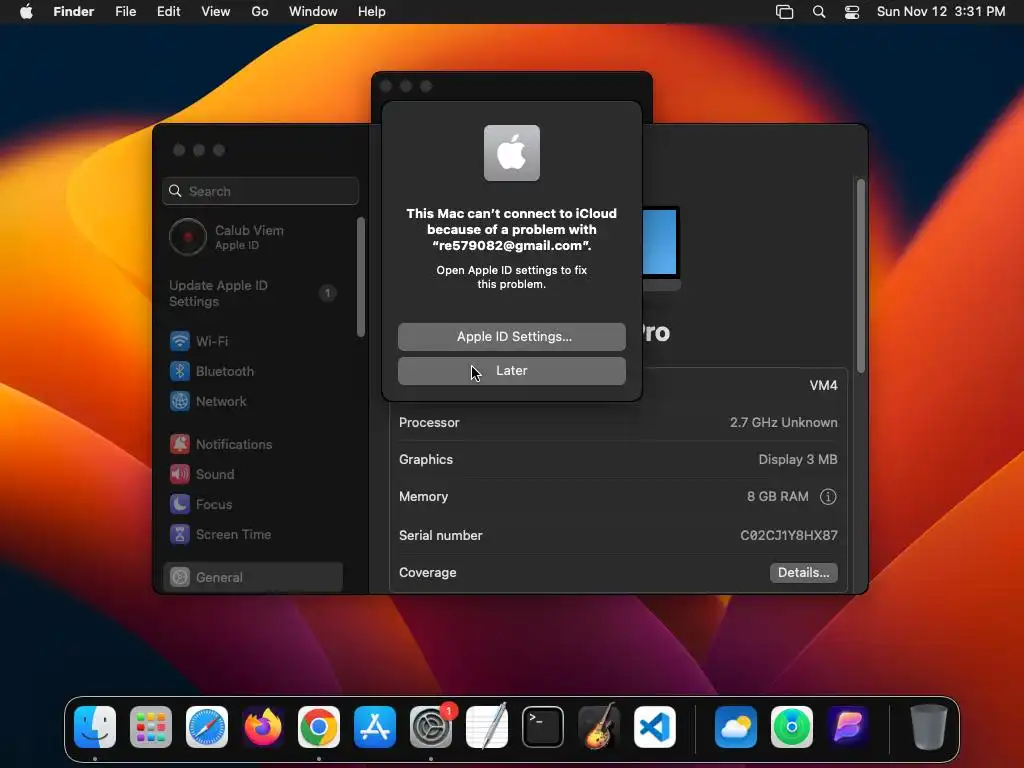
Task: Open Launchpad from the Dock
Action: [x=151, y=727]
